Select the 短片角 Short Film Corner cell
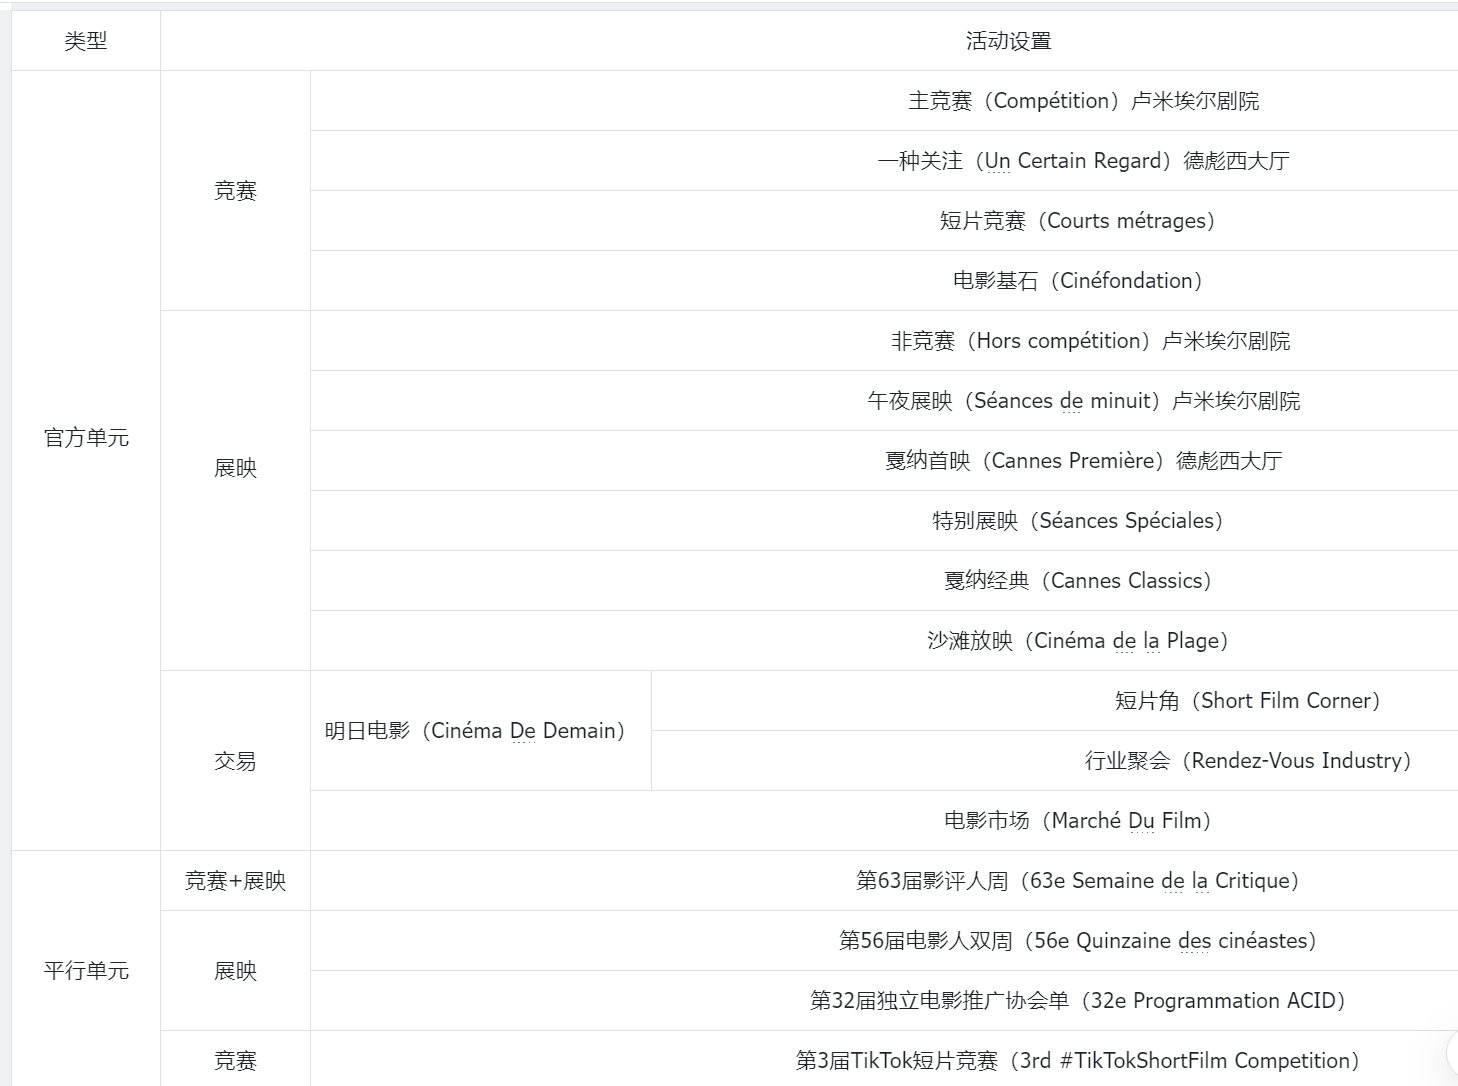The width and height of the screenshot is (1458, 1086). [x=1247, y=701]
